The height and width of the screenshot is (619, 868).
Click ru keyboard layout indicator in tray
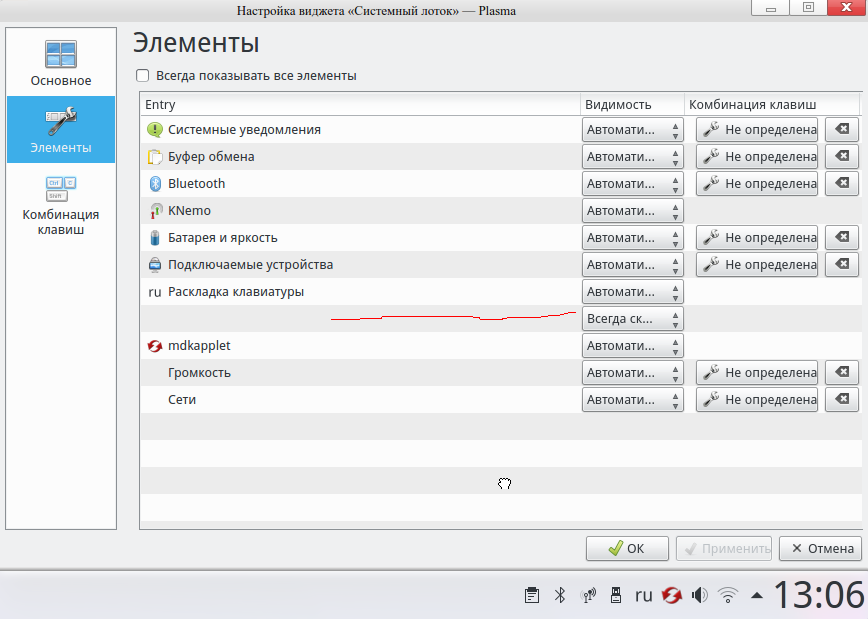[643, 595]
